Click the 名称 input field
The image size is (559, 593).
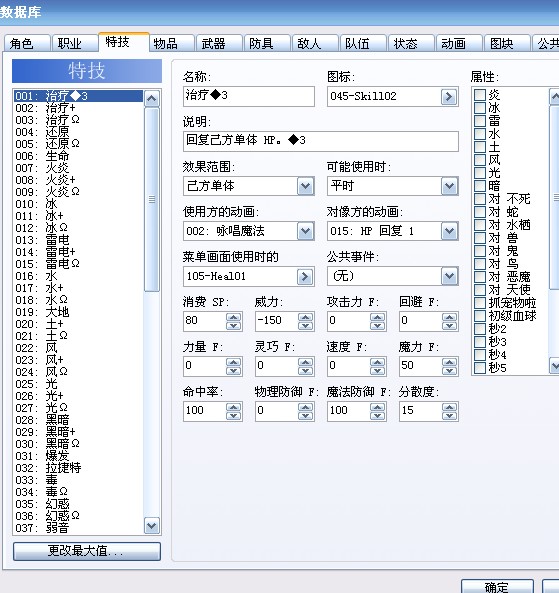pyautogui.click(x=248, y=96)
